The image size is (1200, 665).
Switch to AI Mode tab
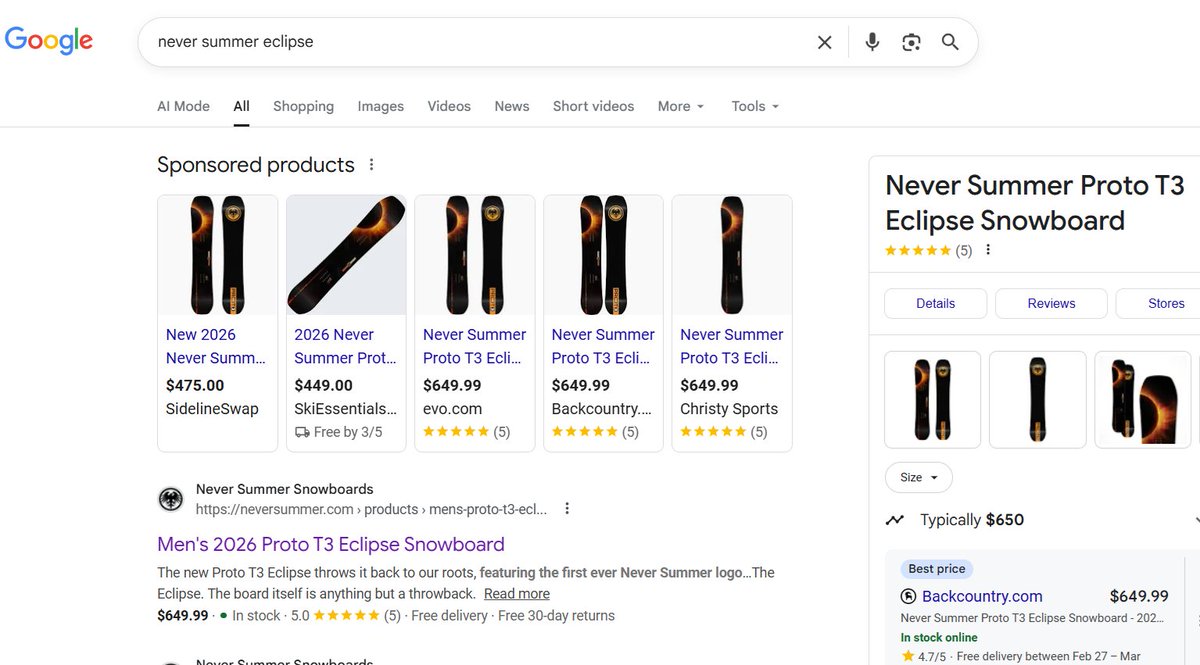tap(183, 106)
